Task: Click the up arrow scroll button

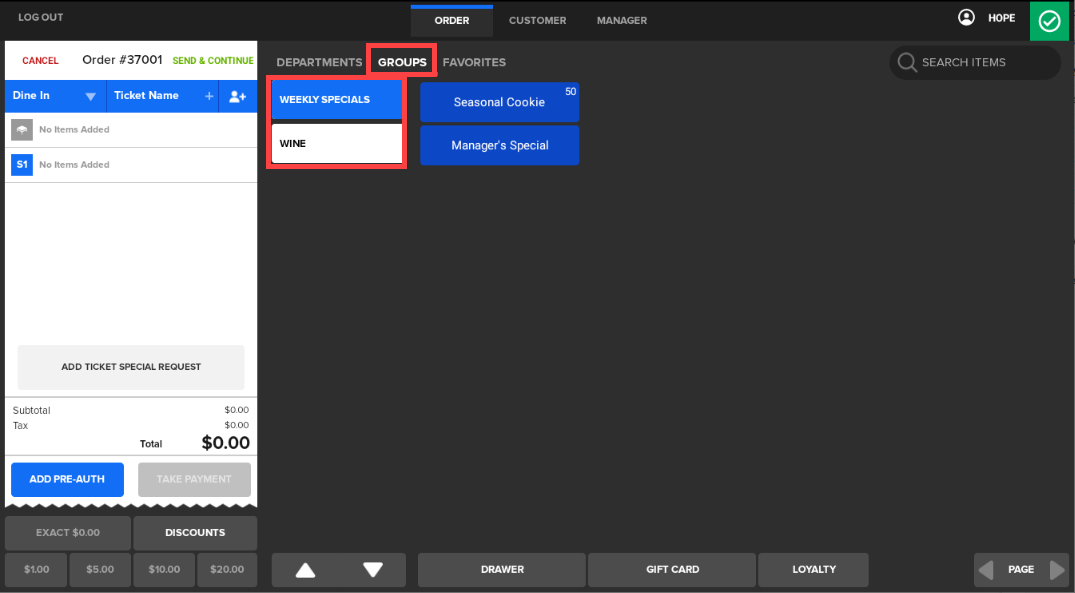Action: click(306, 570)
